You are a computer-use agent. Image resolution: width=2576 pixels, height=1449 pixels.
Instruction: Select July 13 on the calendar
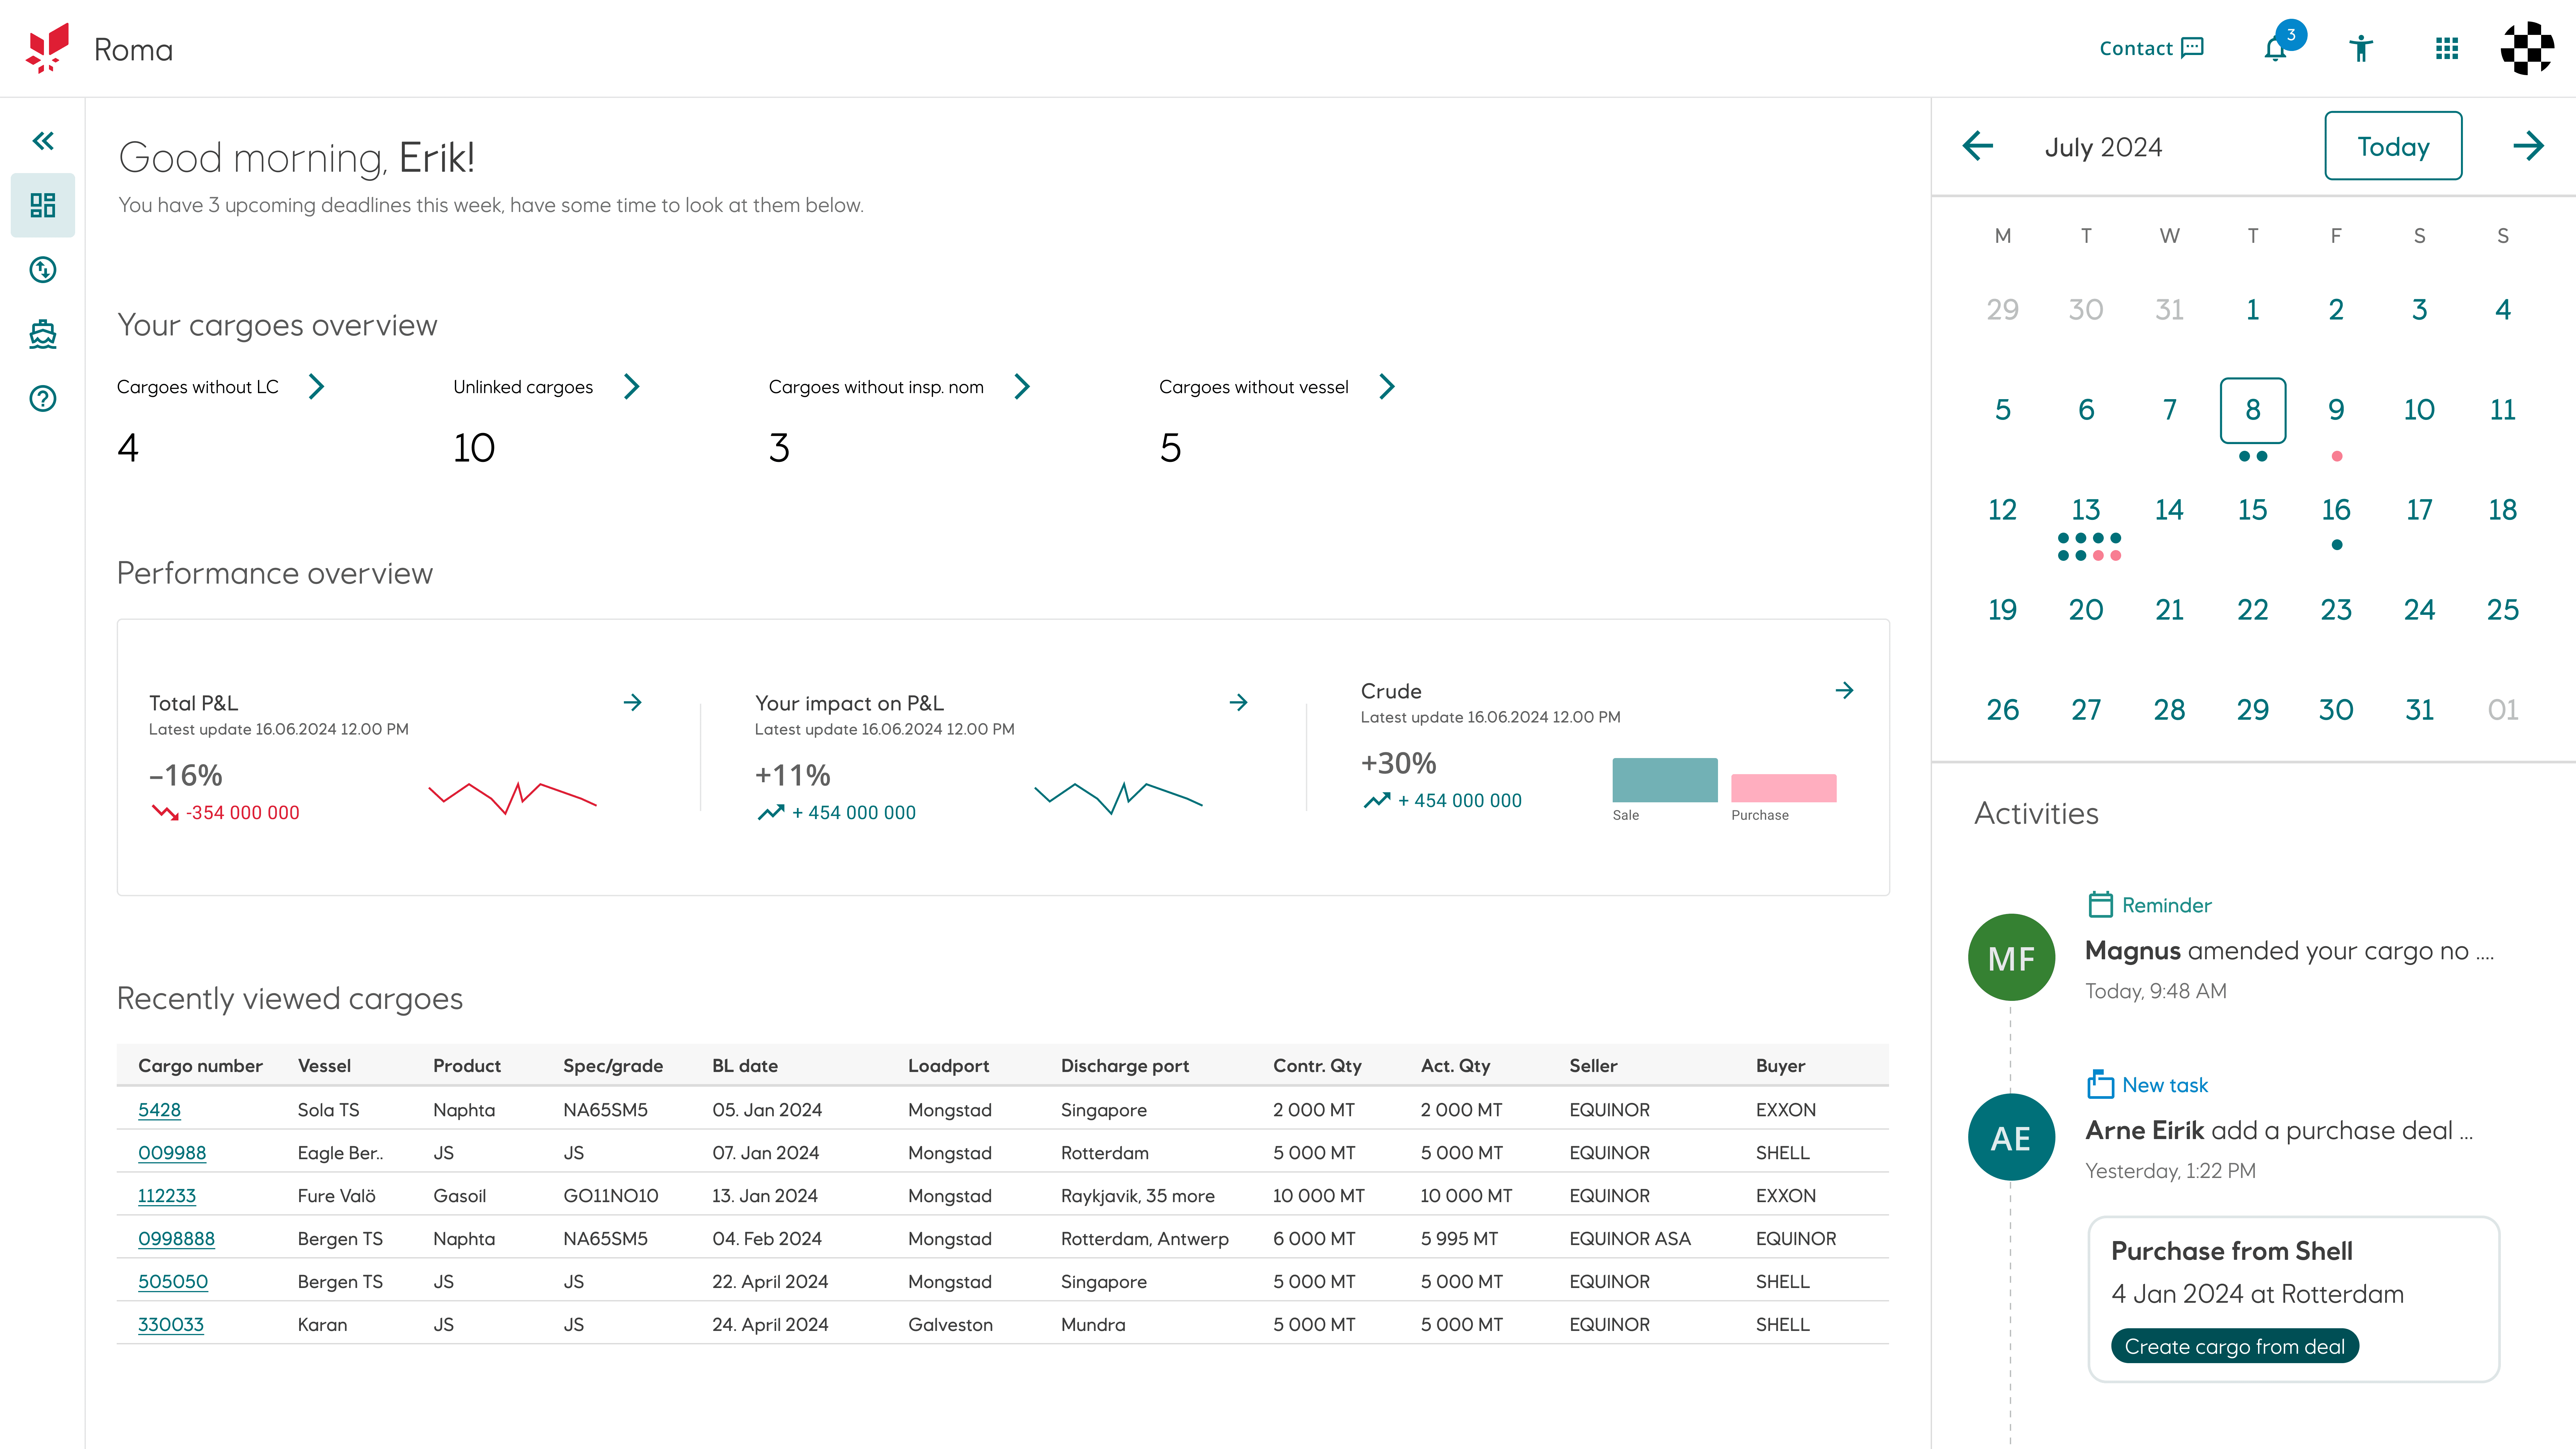pos(2086,510)
